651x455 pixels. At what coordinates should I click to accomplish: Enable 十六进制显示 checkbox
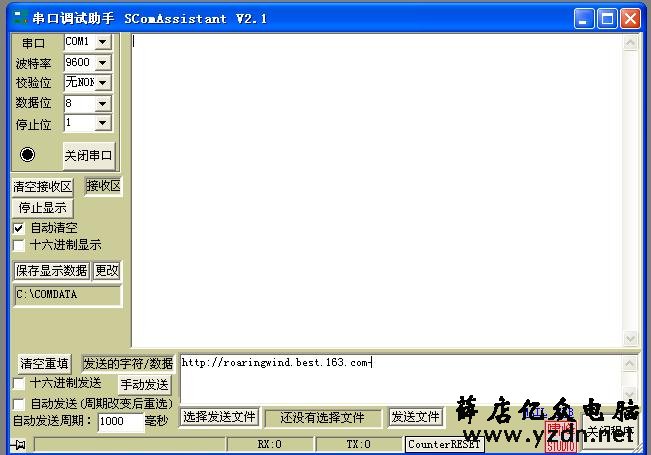pyautogui.click(x=19, y=245)
